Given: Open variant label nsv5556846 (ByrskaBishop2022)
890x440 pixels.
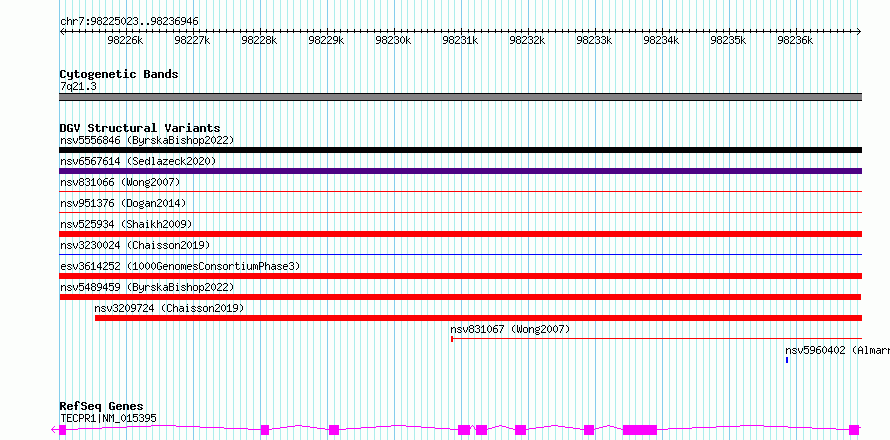Looking at the screenshot, I should (x=146, y=140).
